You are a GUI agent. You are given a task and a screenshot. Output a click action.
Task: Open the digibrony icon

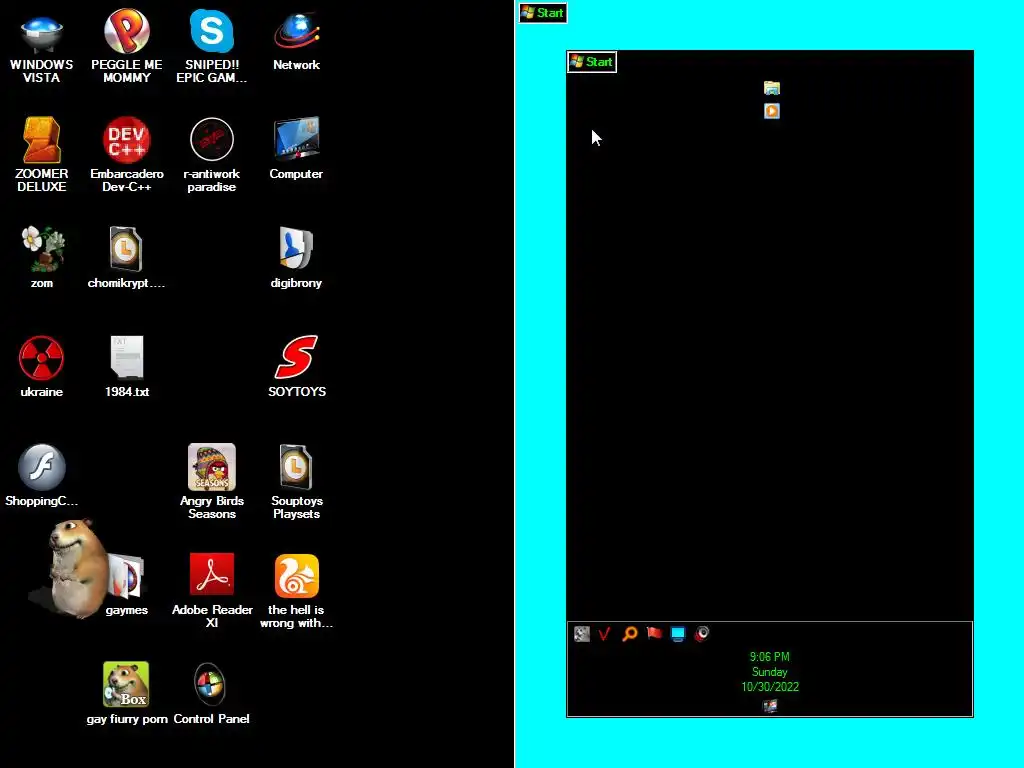pos(296,257)
